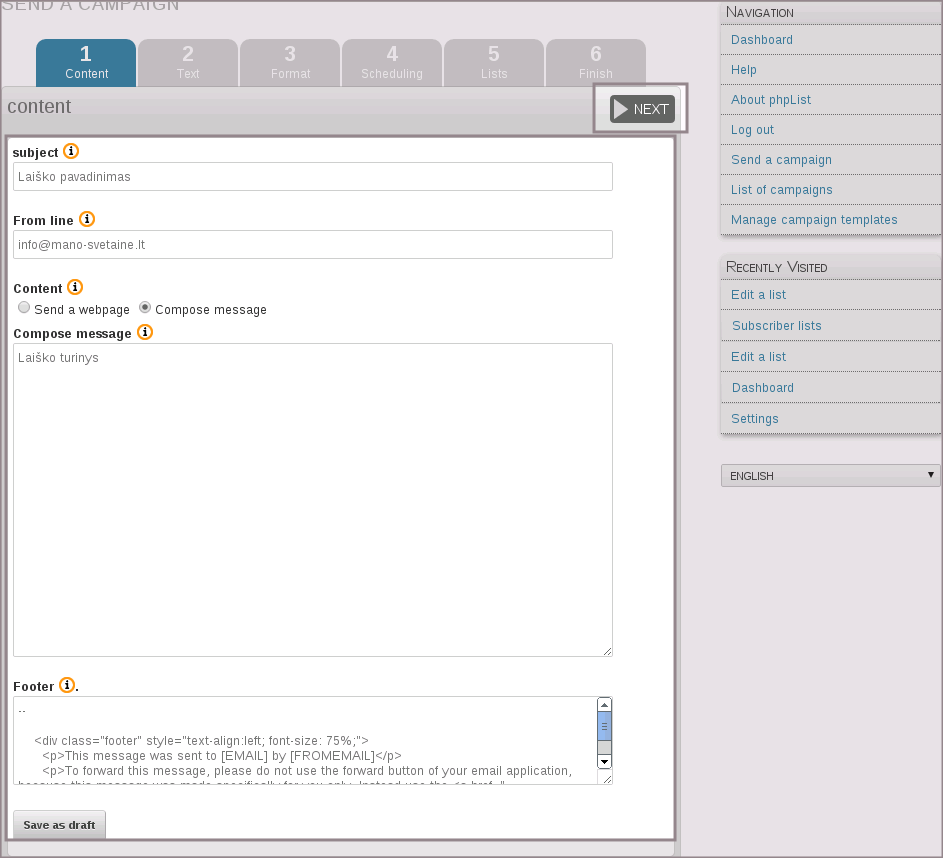
Task: Open Manage campaign templates link
Action: 814,220
